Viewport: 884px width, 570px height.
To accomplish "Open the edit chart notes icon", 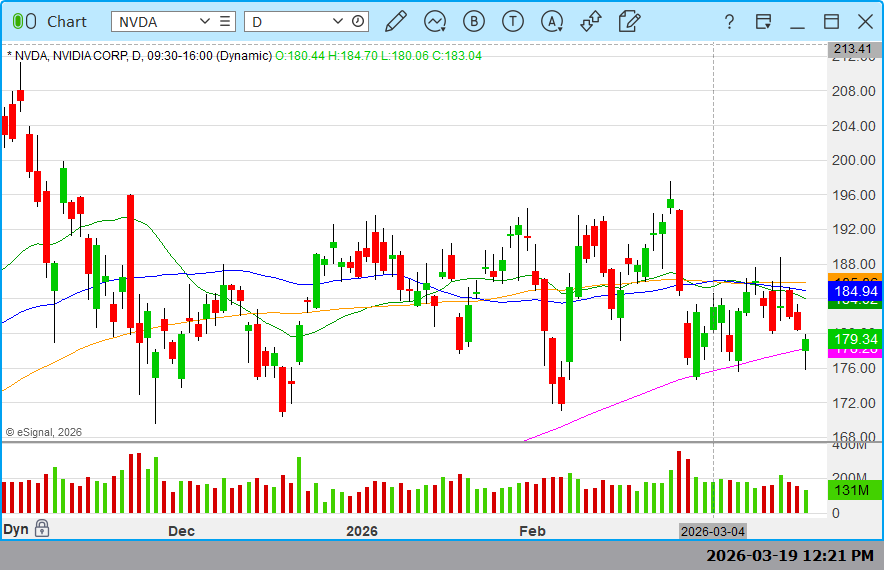I will point(629,22).
